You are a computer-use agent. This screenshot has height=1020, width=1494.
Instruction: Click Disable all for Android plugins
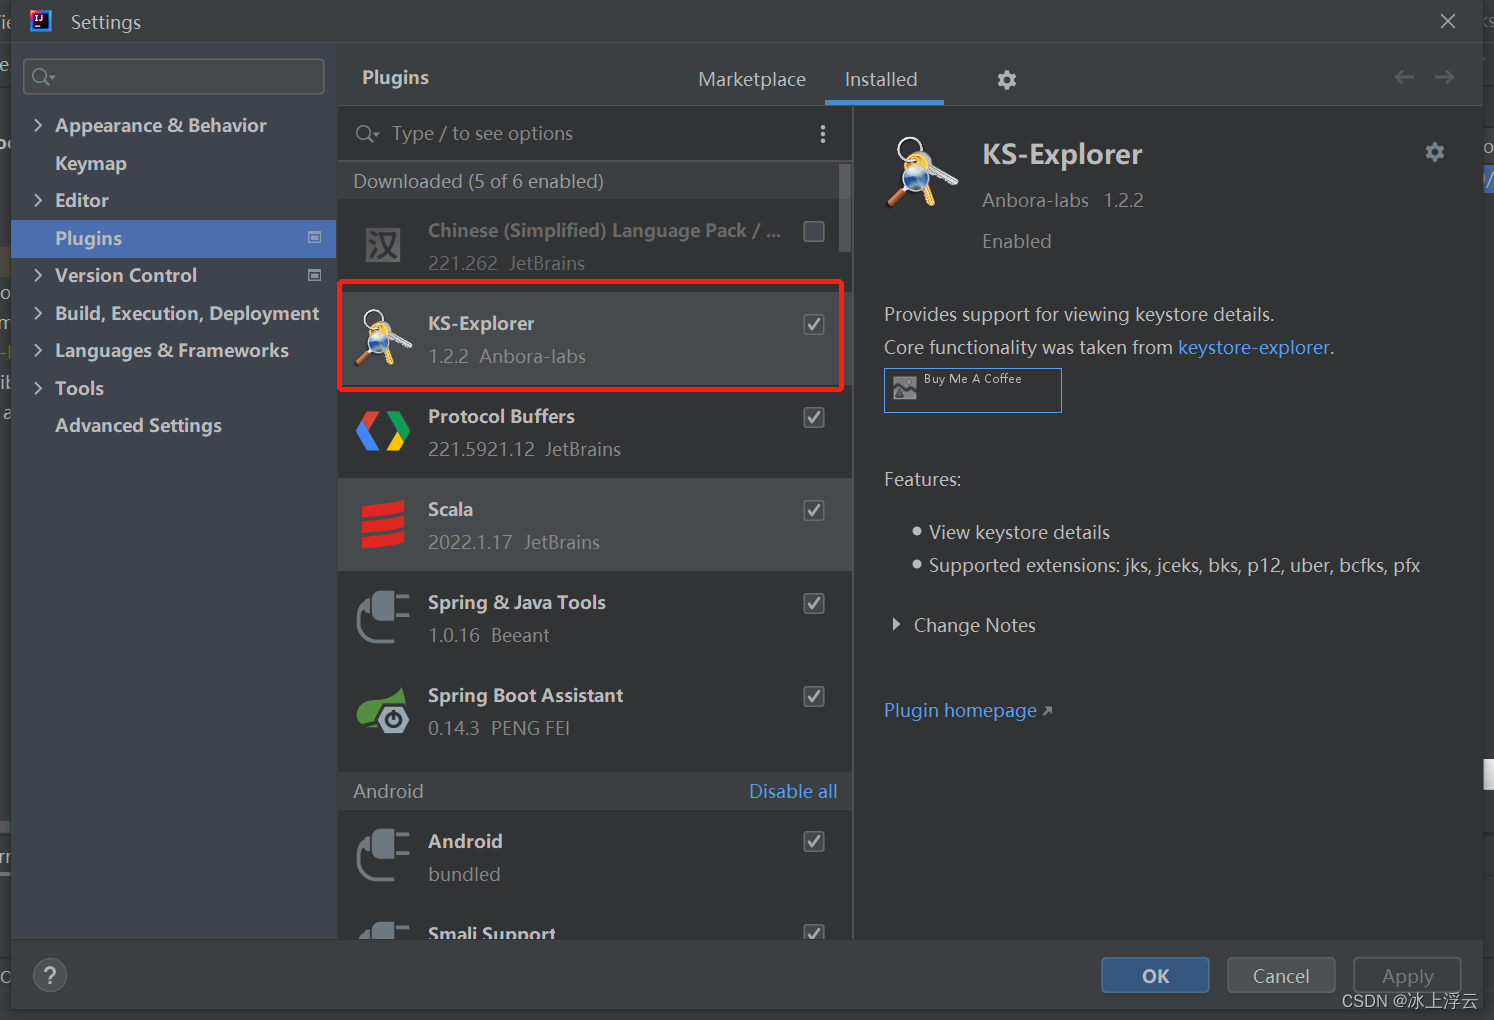(x=793, y=791)
